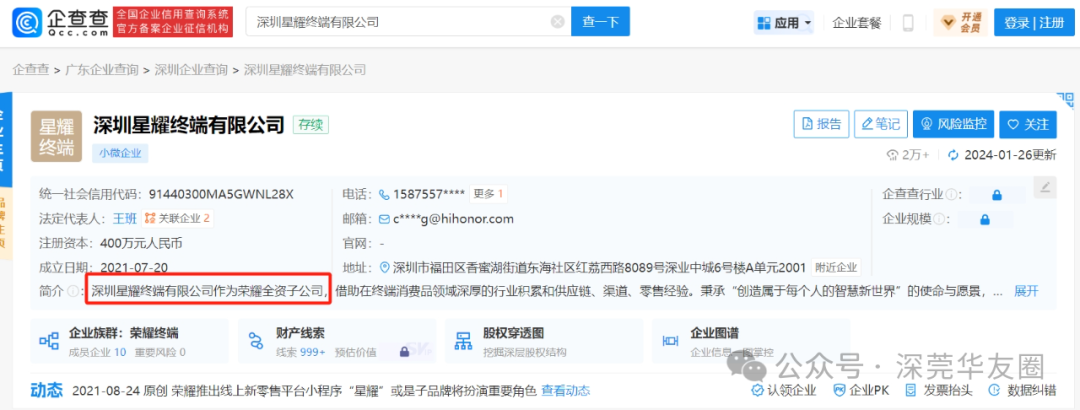Click 附近企业 button
Image resolution: width=1080 pixels, height=410 pixels.
(x=836, y=267)
